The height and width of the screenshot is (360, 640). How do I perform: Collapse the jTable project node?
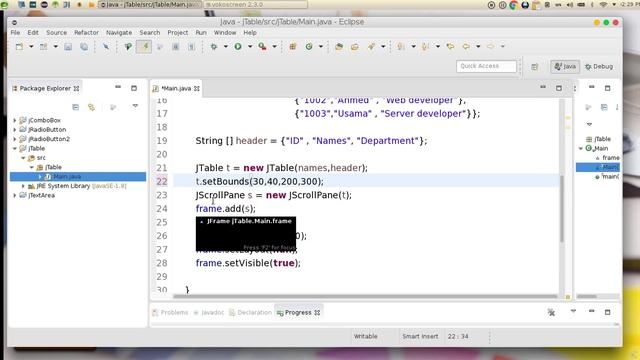tap(15, 149)
